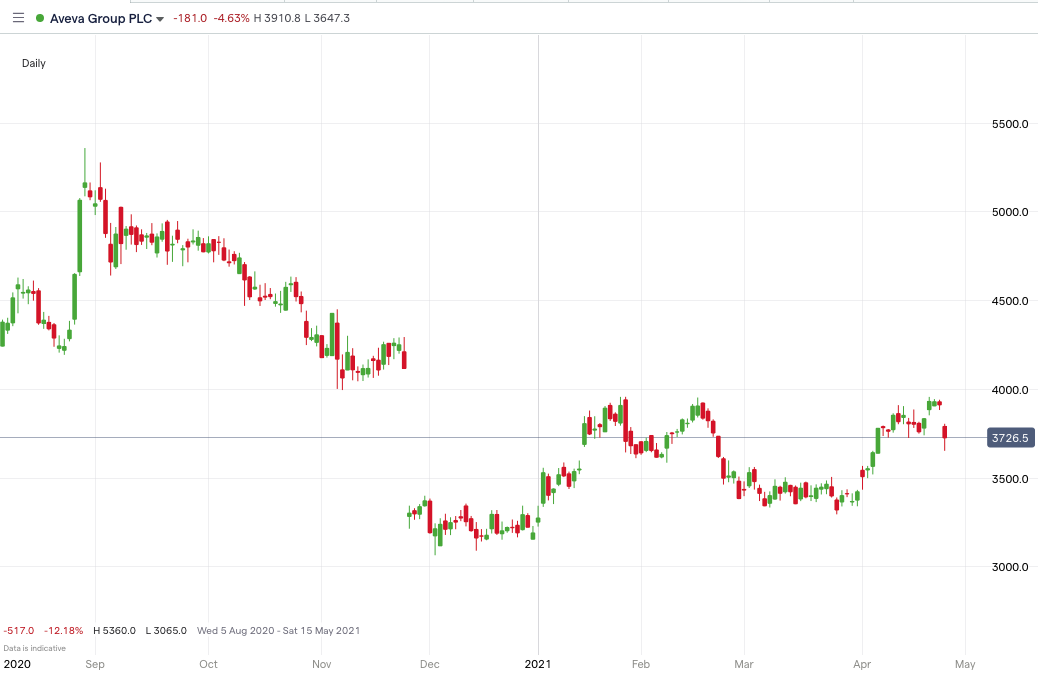Open the hamburger menu icon
Screen dimensions: 1038x673
(18, 17)
